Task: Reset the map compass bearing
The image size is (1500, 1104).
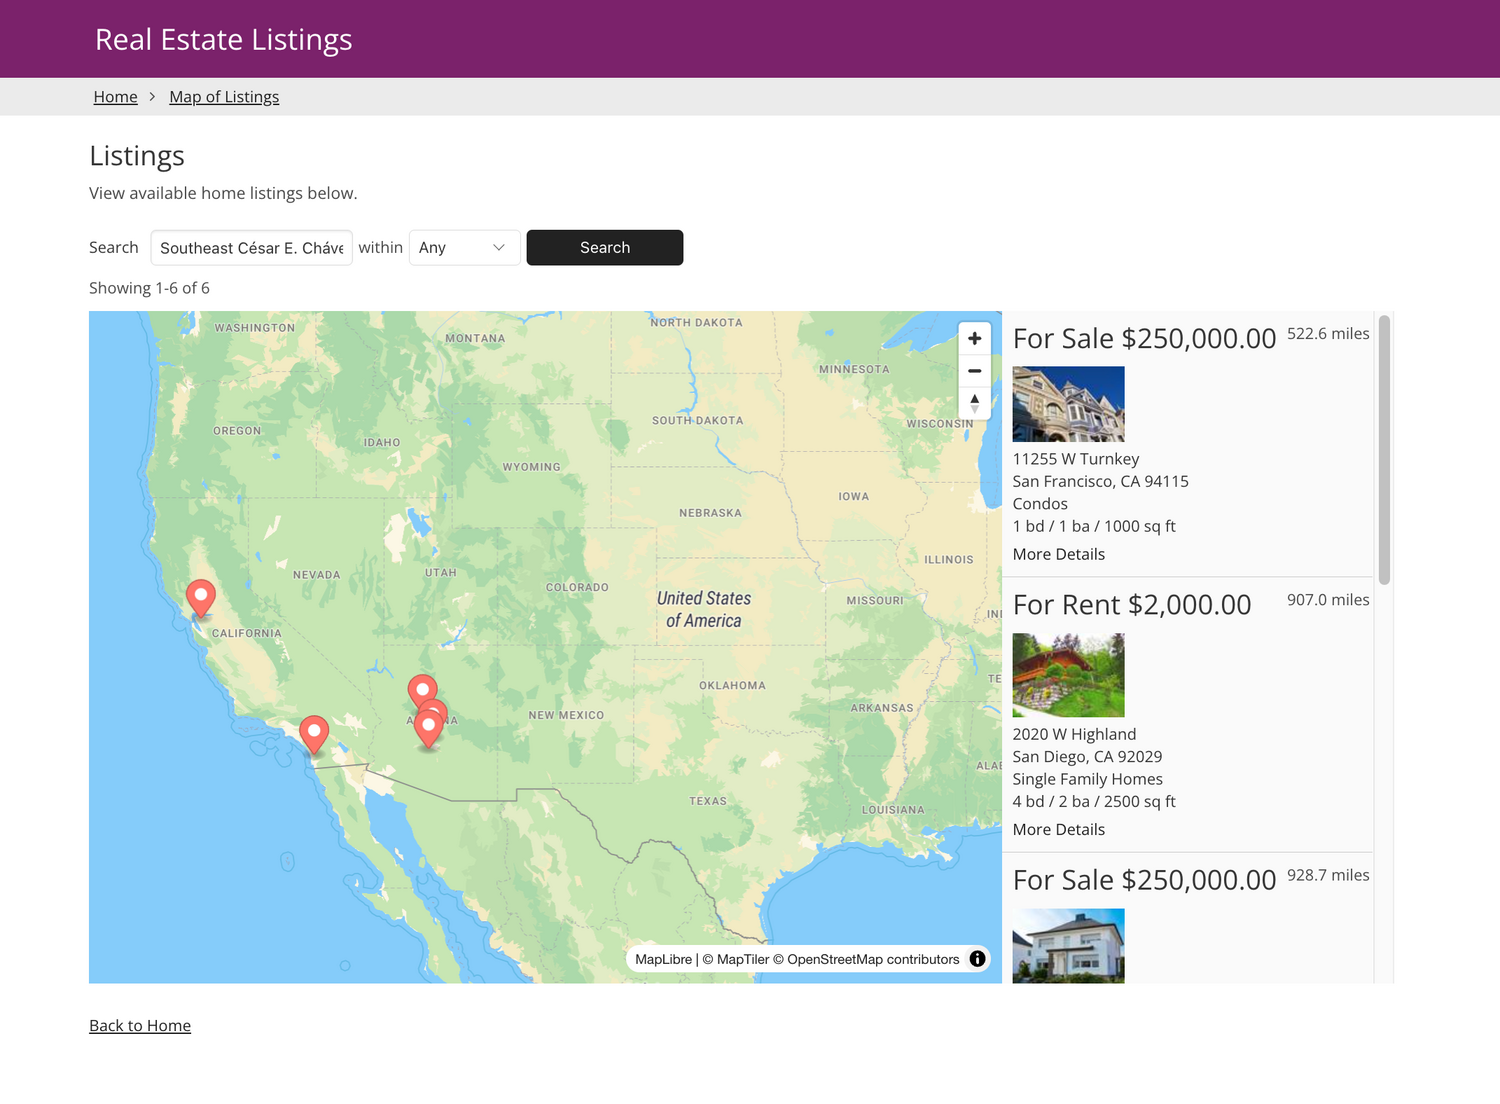Action: (x=974, y=402)
